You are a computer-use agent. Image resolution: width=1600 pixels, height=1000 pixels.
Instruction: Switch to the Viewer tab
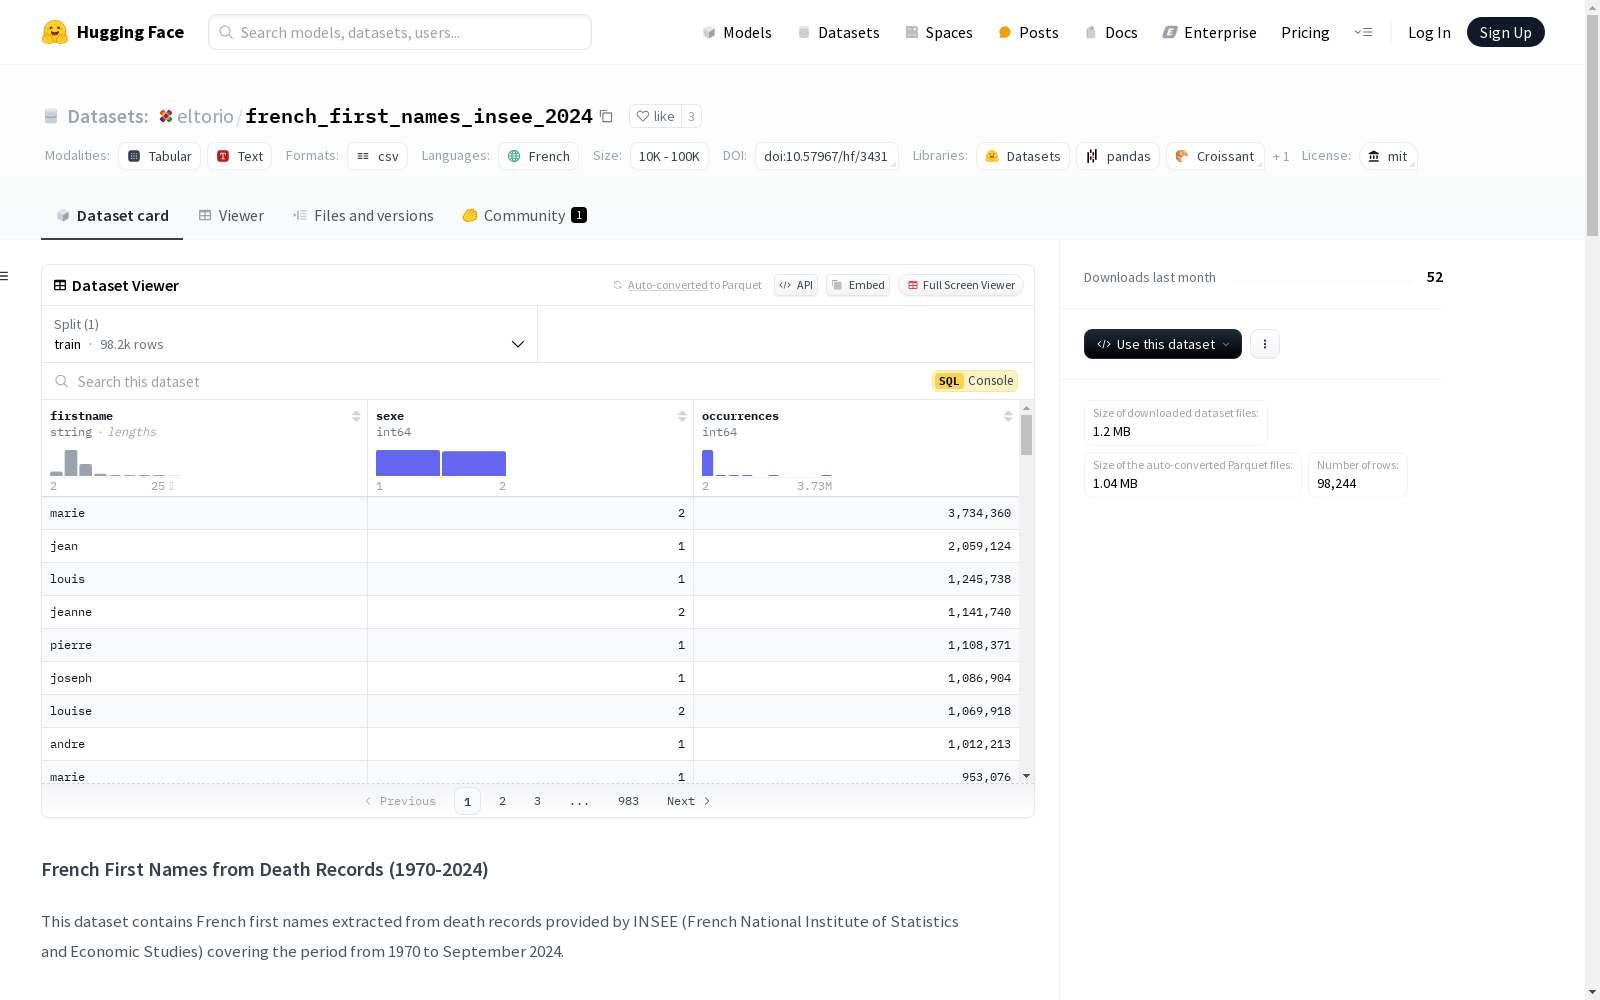pos(231,215)
